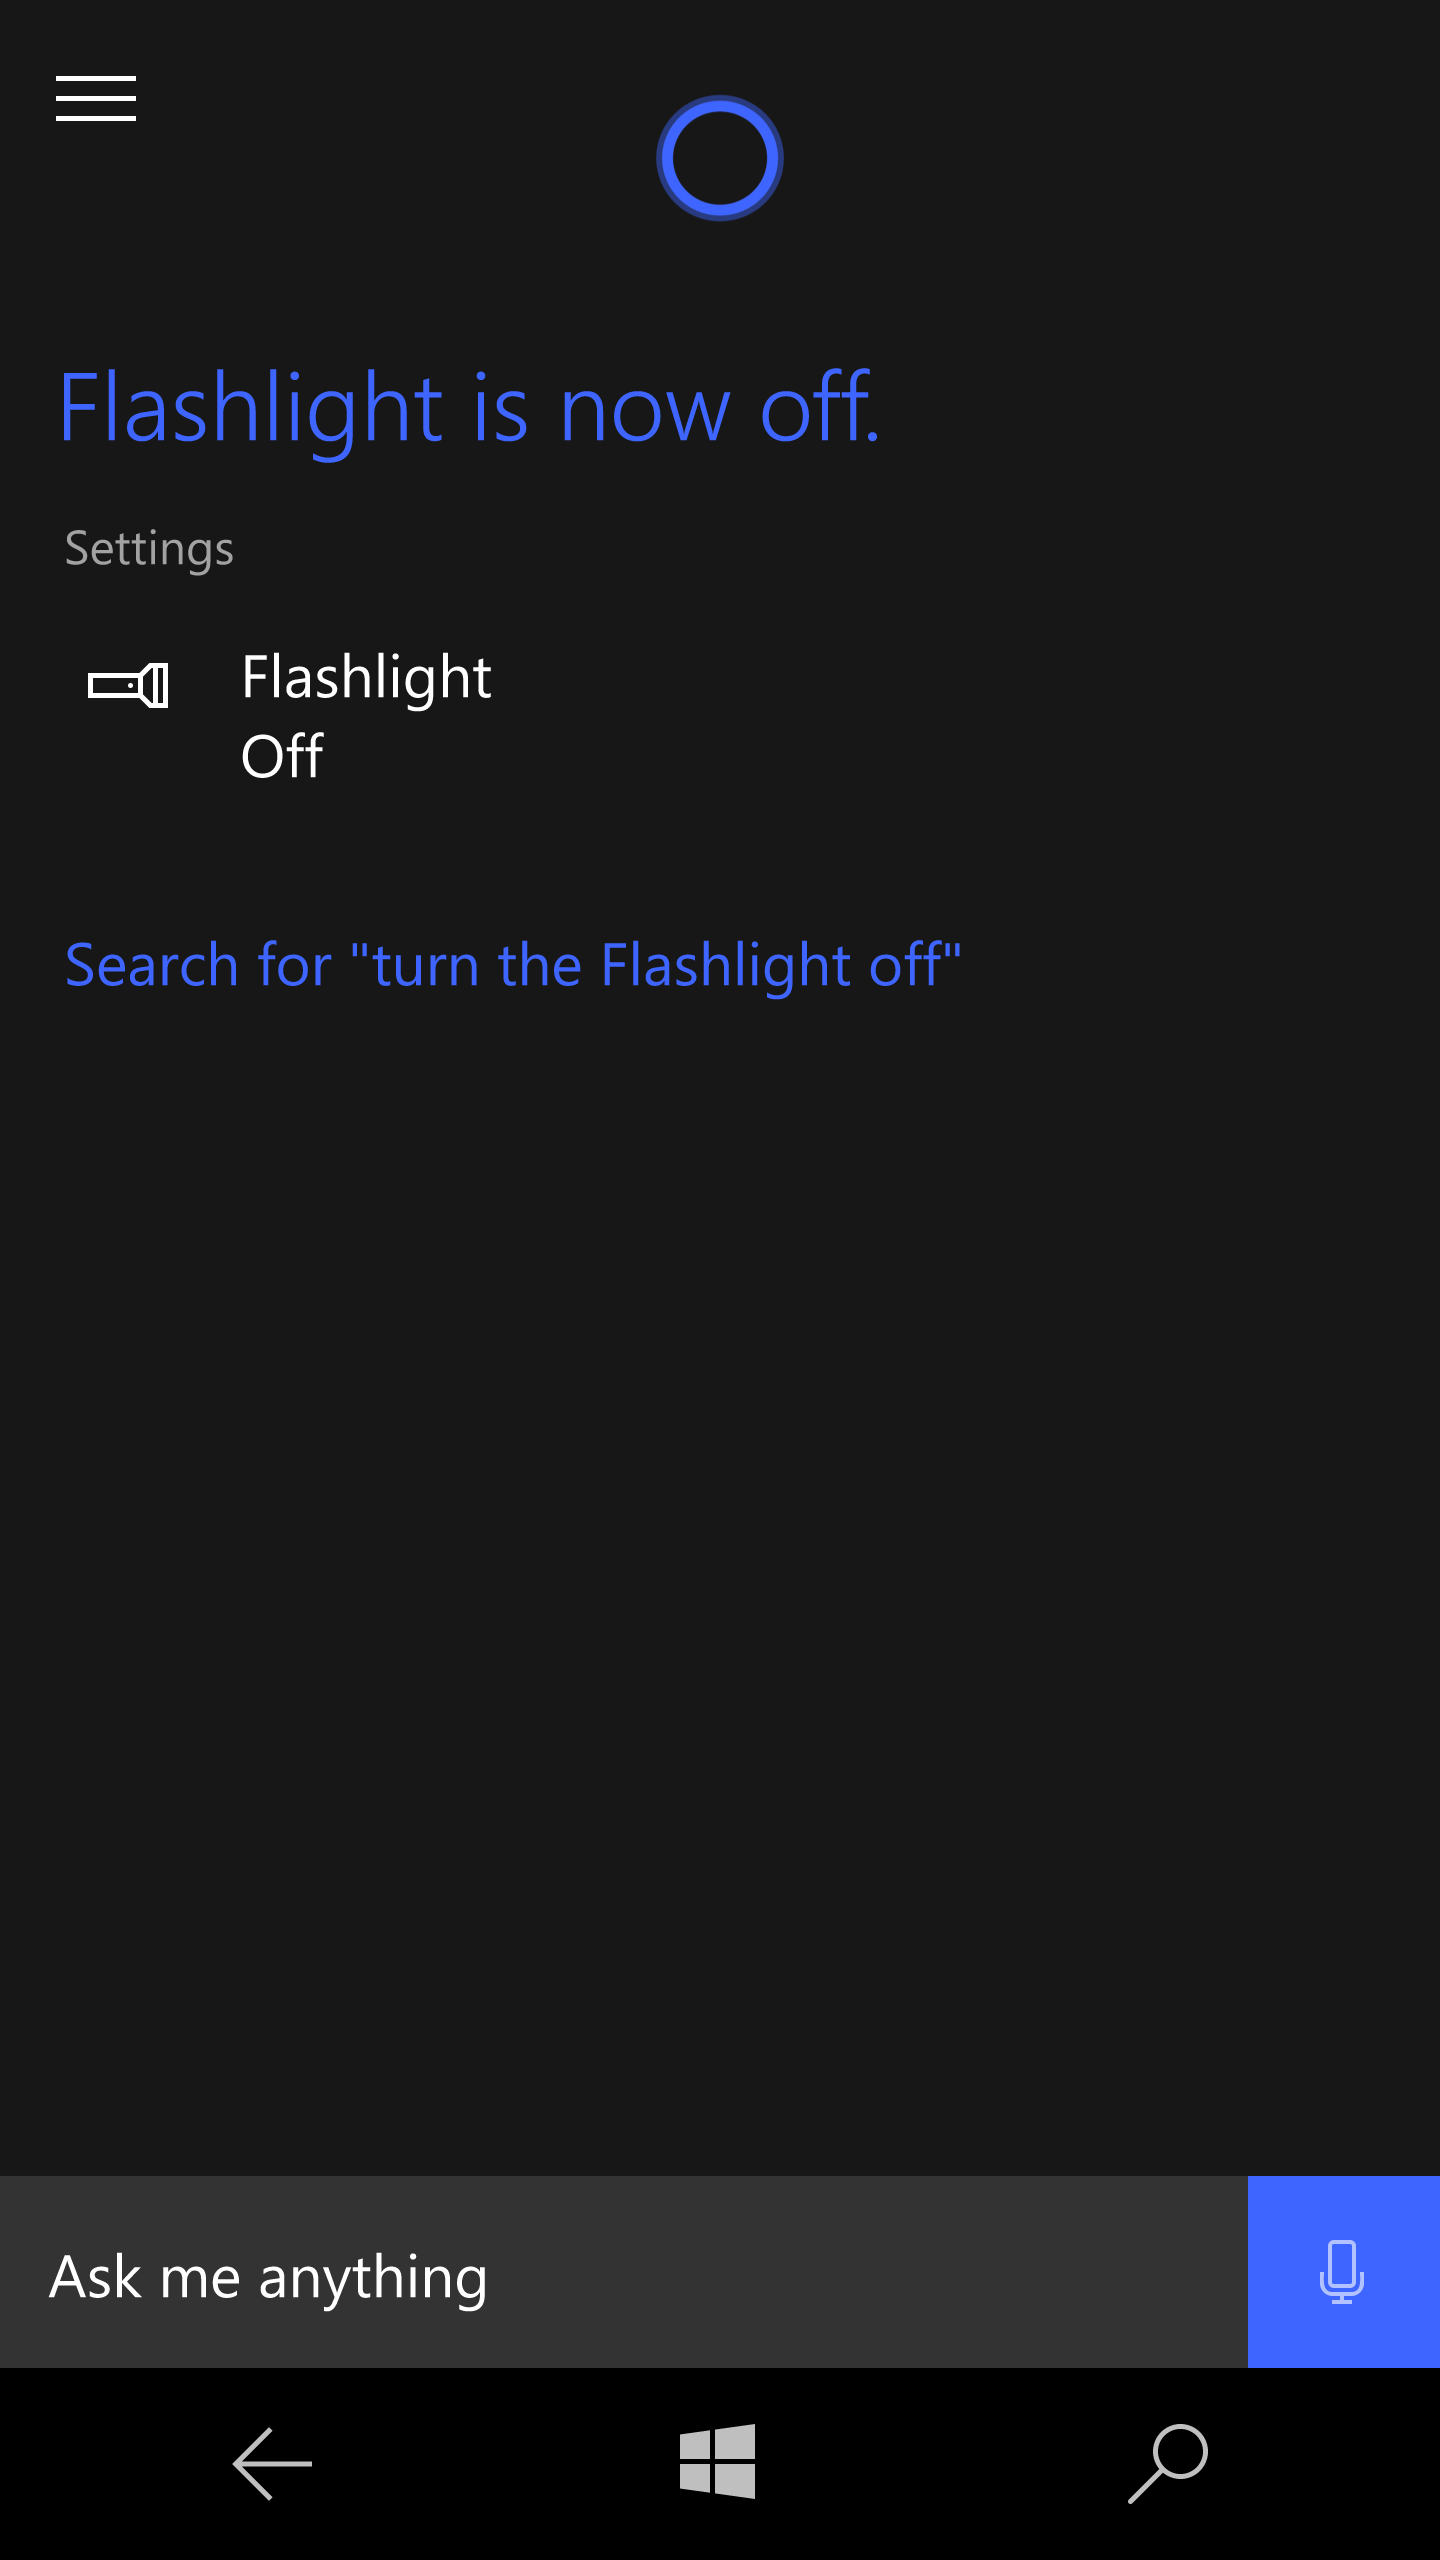The image size is (1440, 2560).
Task: Open the hamburger menu
Action: 96,98
